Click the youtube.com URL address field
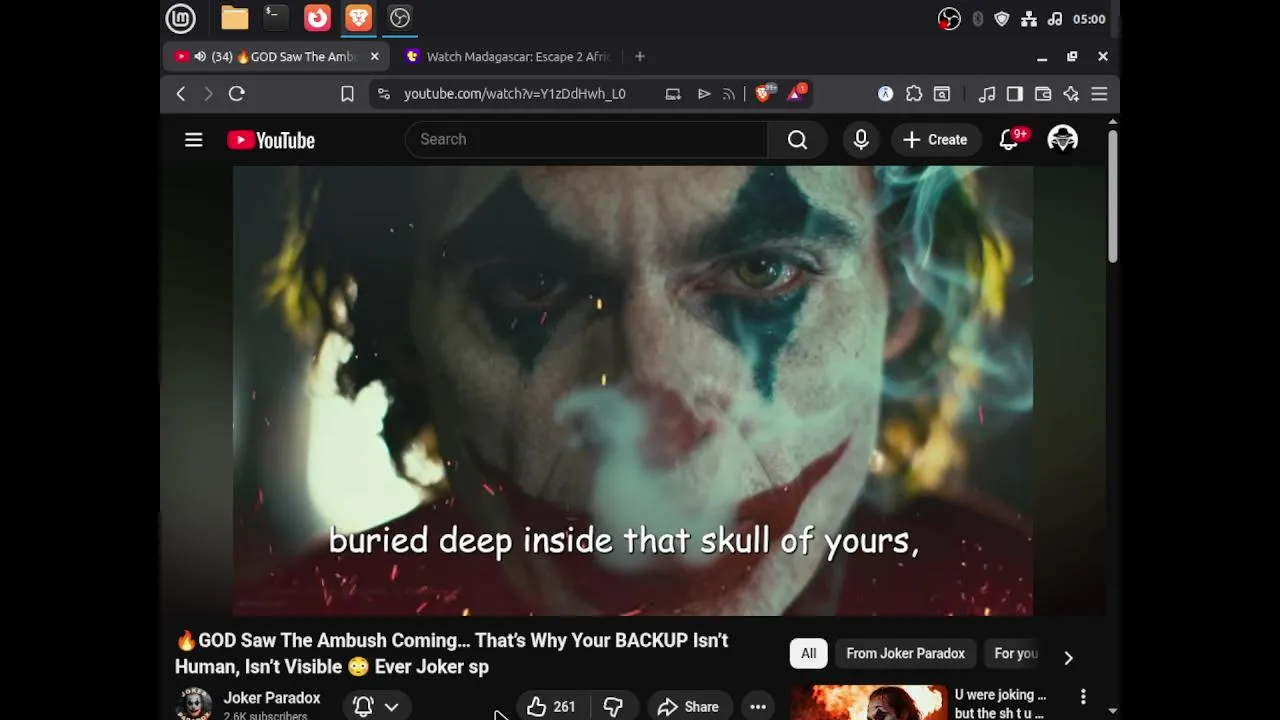1280x720 pixels. (514, 94)
